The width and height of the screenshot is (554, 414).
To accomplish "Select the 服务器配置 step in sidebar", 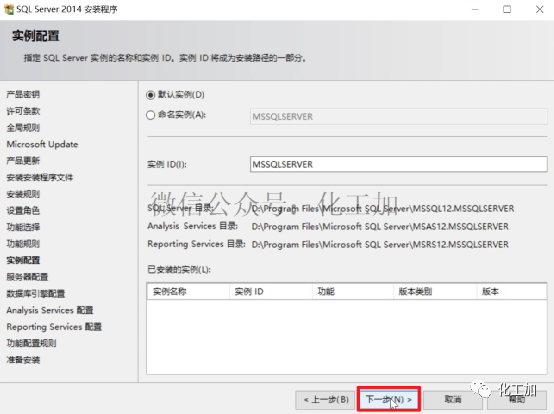I will (x=27, y=277).
